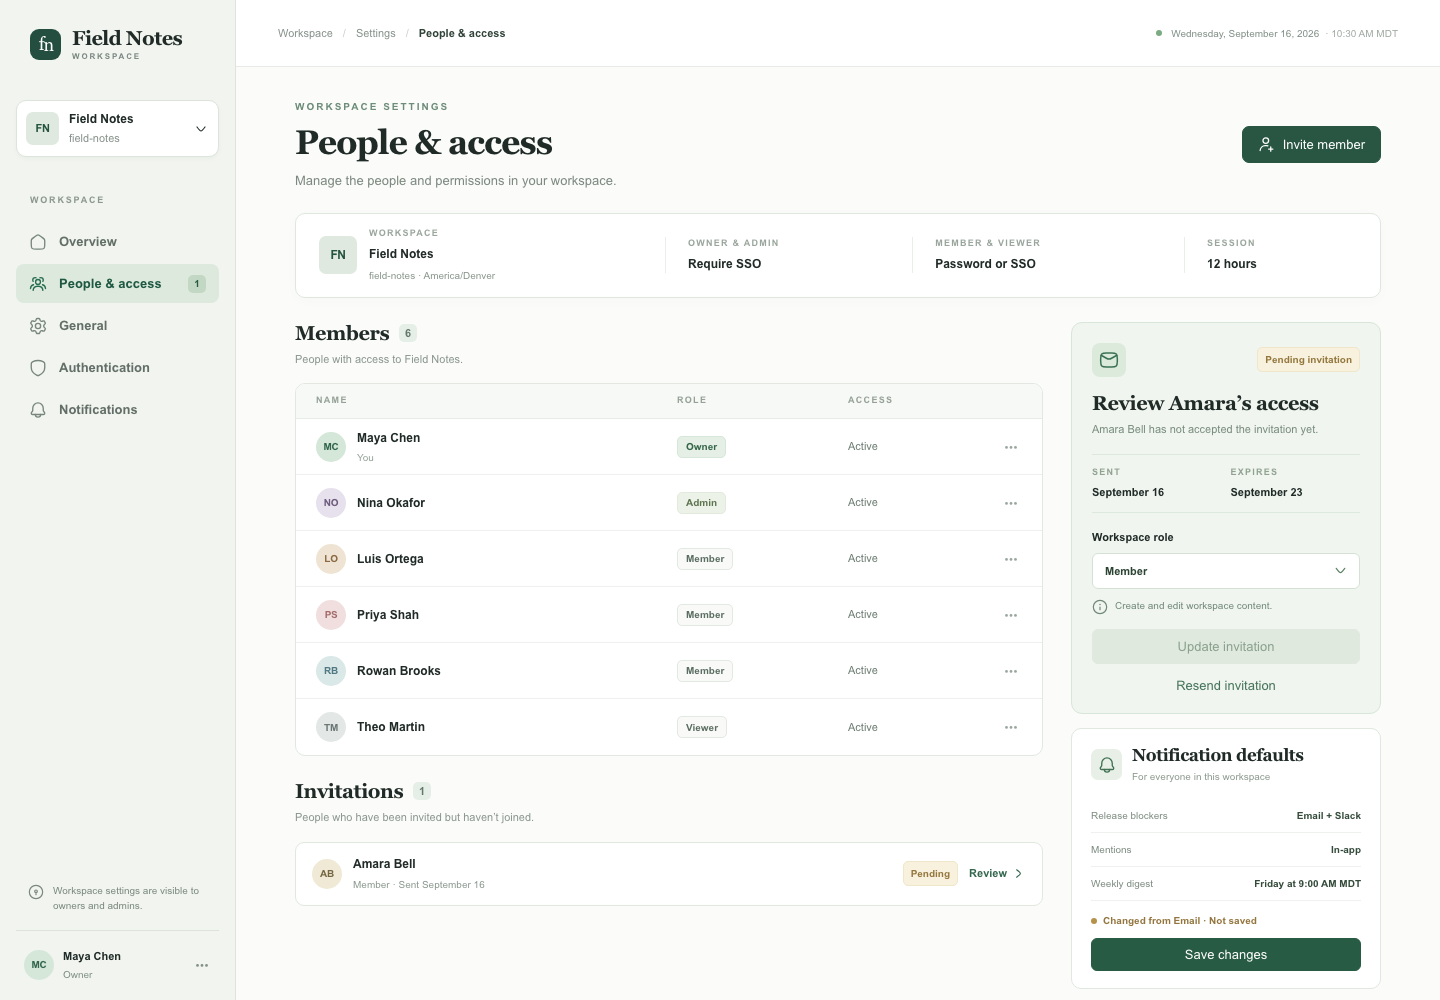The image size is (1440, 1000).
Task: Click the Field Notes fn logo icon
Action: coord(45,44)
